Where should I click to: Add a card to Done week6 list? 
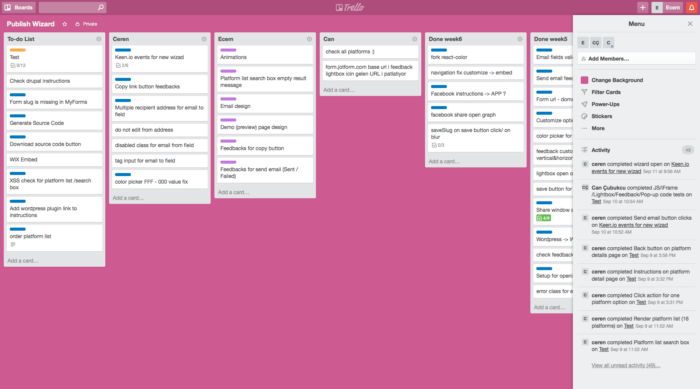444,161
